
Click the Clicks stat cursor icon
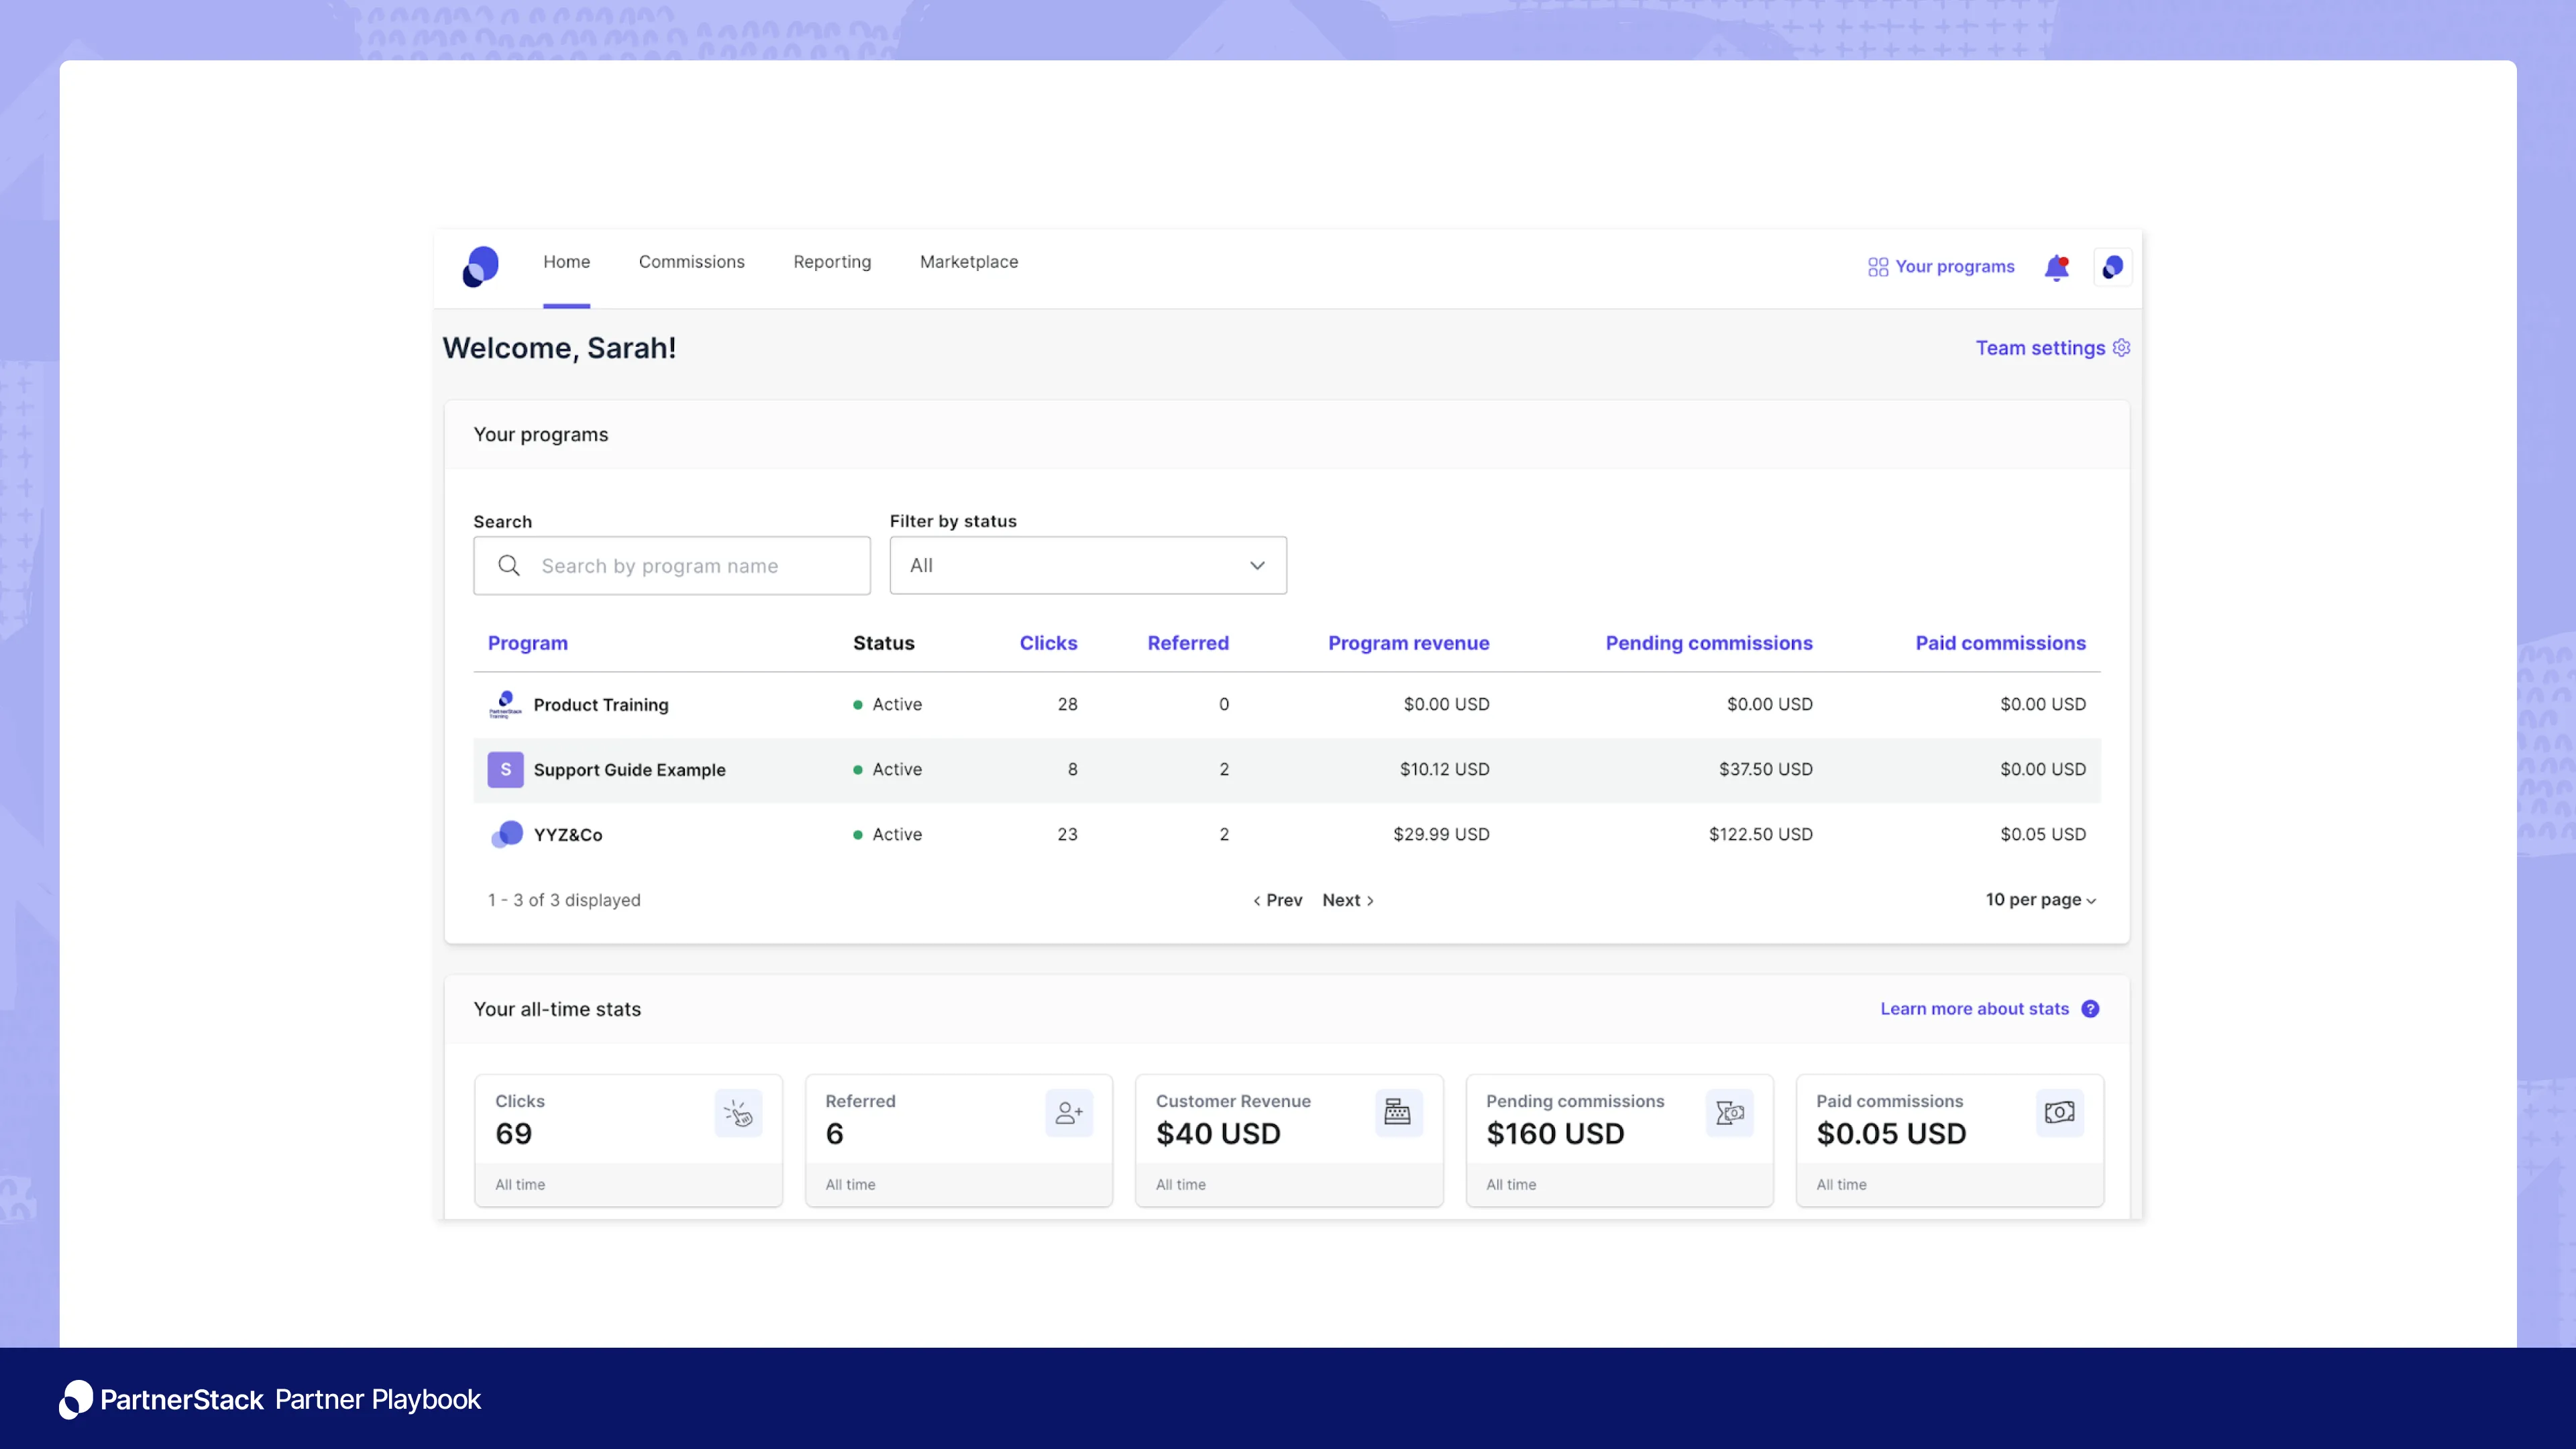click(x=738, y=1113)
